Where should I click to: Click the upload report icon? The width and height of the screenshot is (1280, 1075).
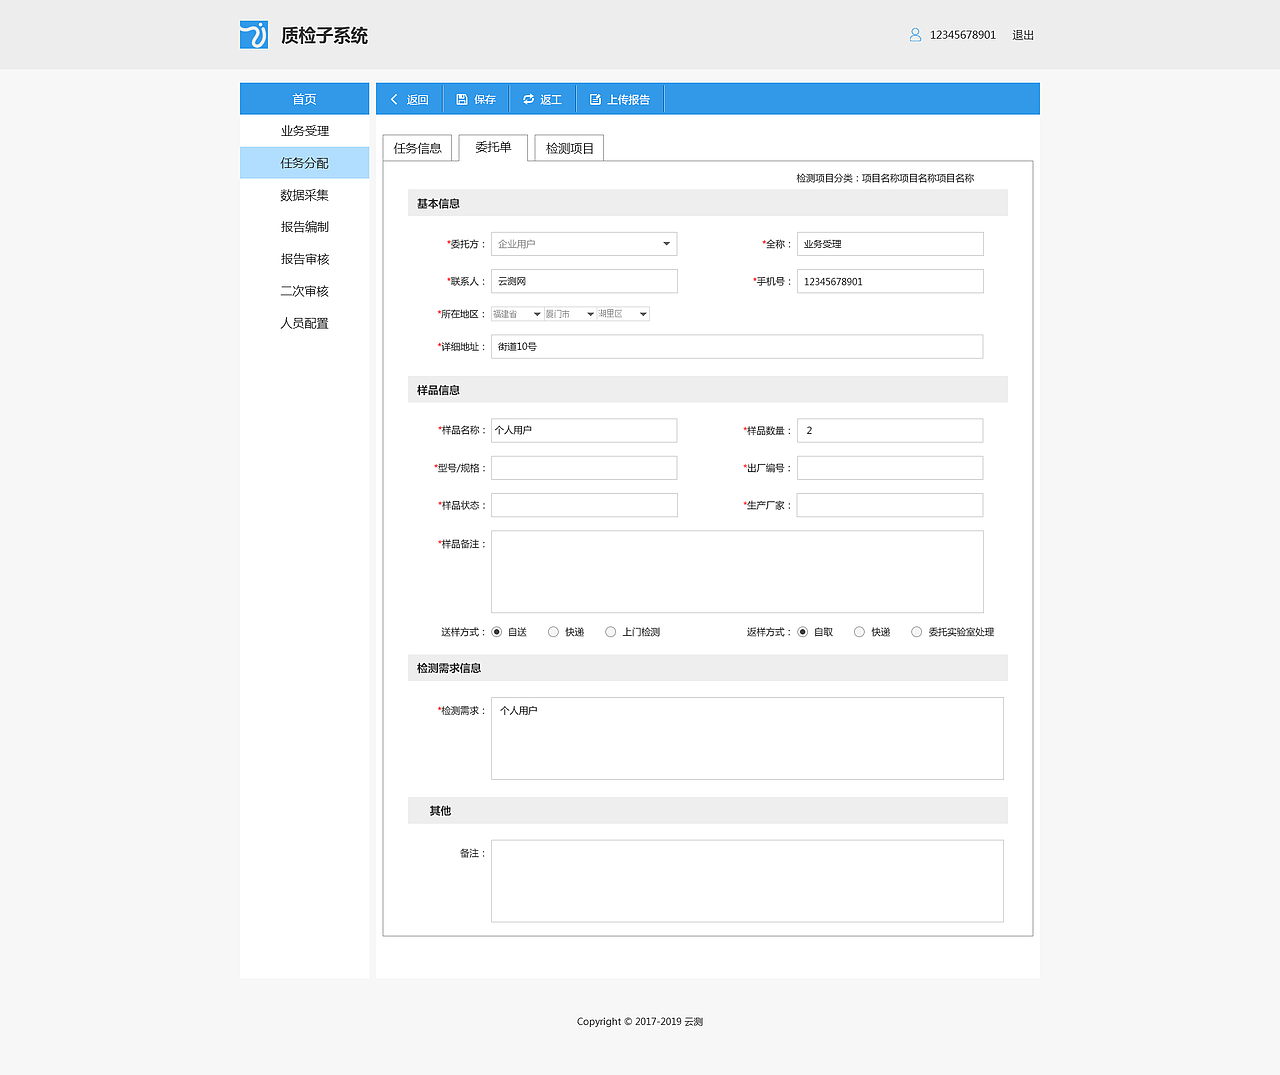[x=595, y=100]
